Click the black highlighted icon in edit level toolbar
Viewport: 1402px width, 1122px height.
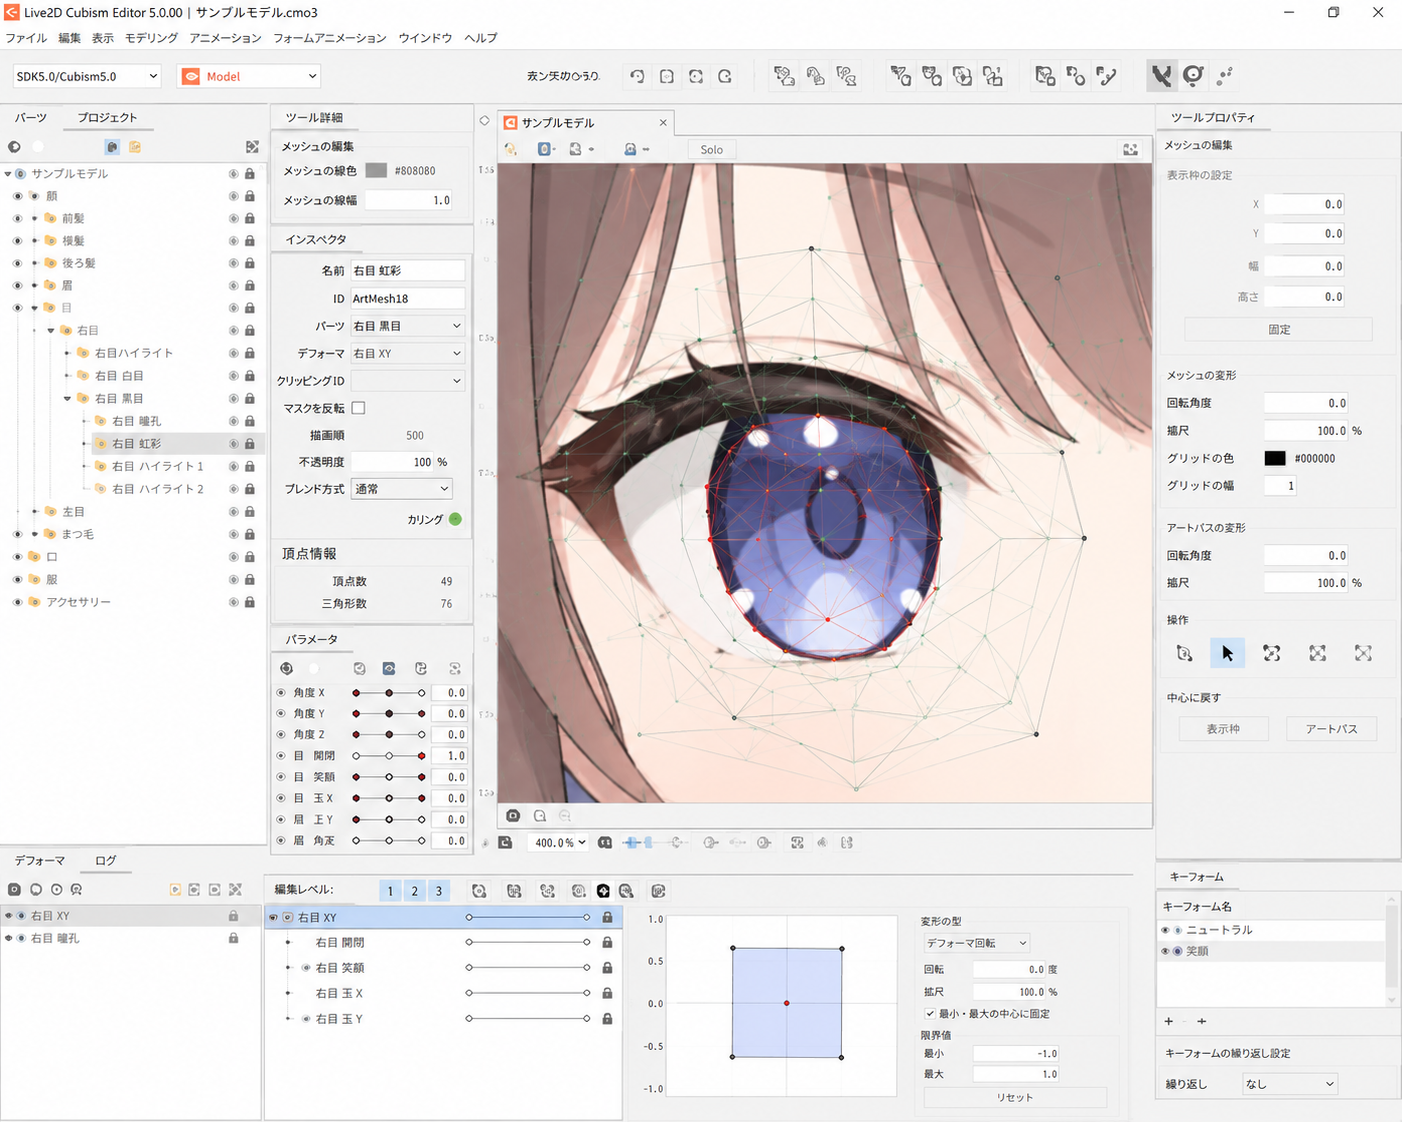[603, 891]
